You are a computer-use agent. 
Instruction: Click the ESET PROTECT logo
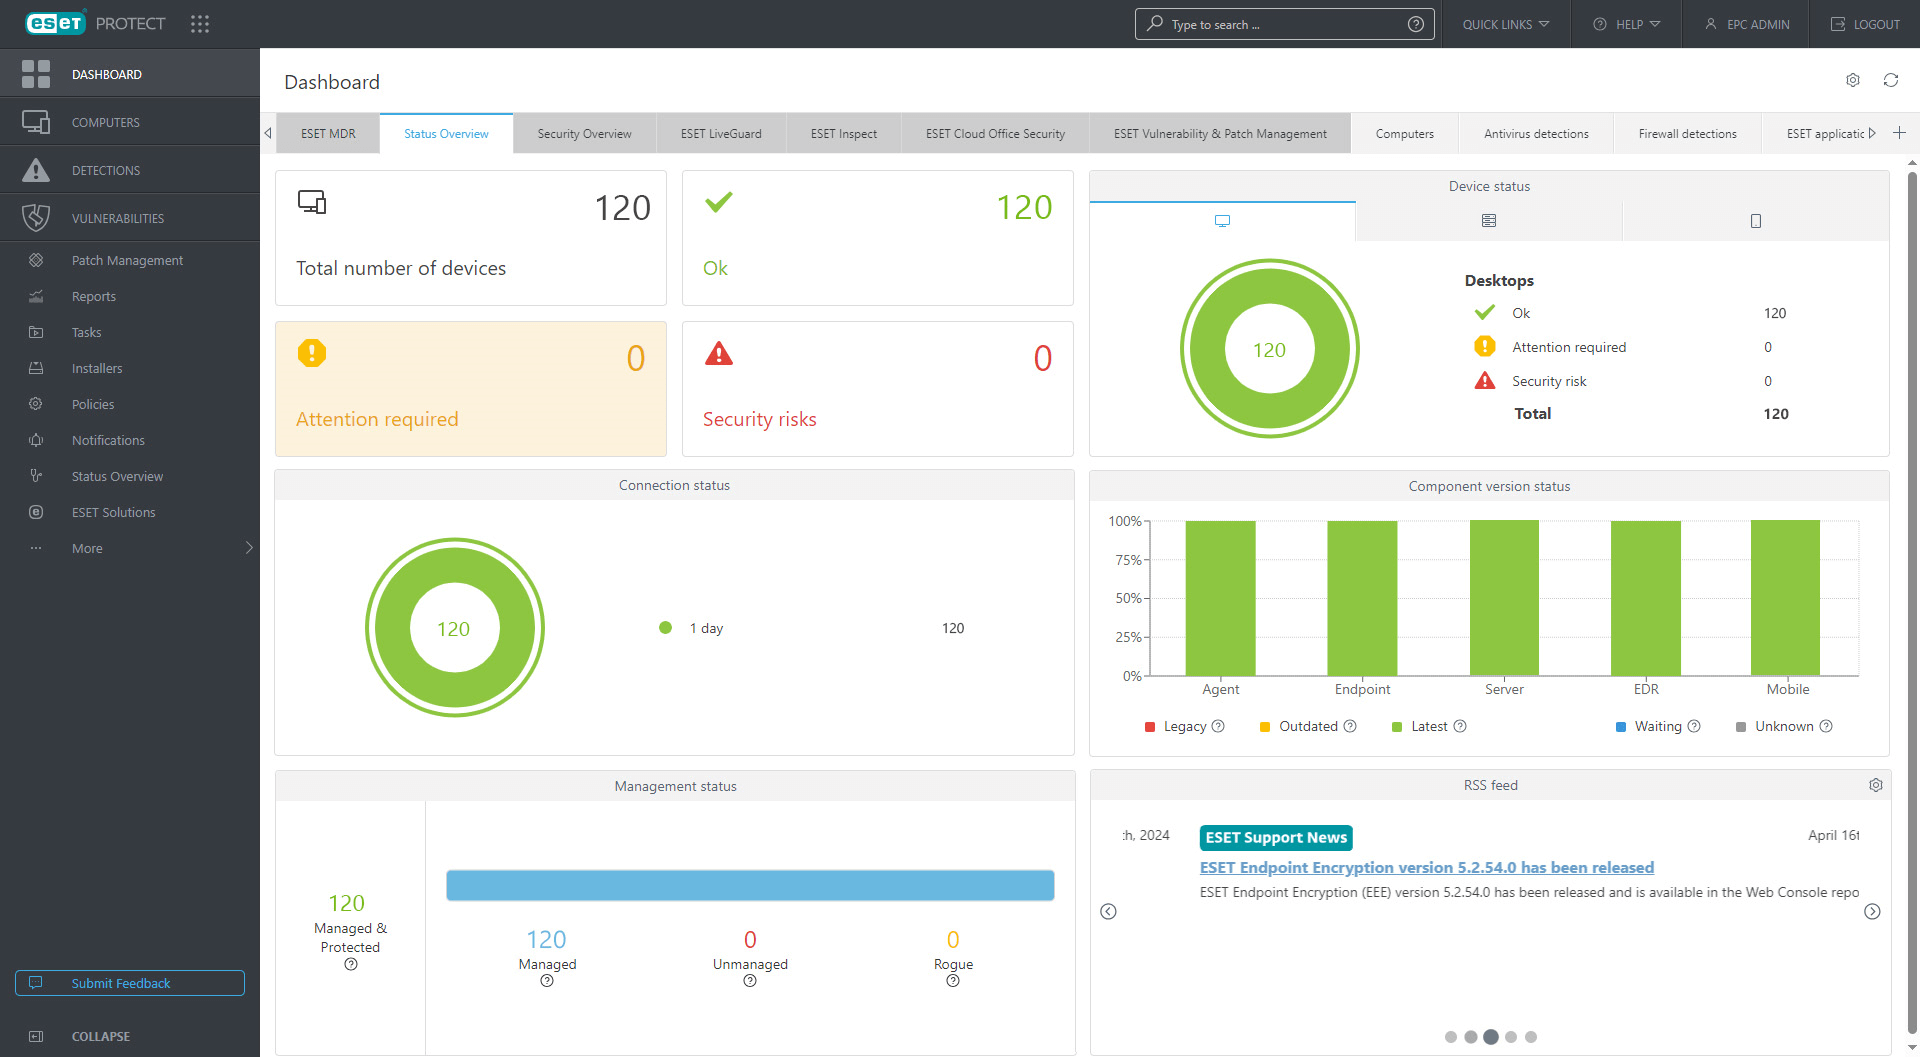click(95, 23)
